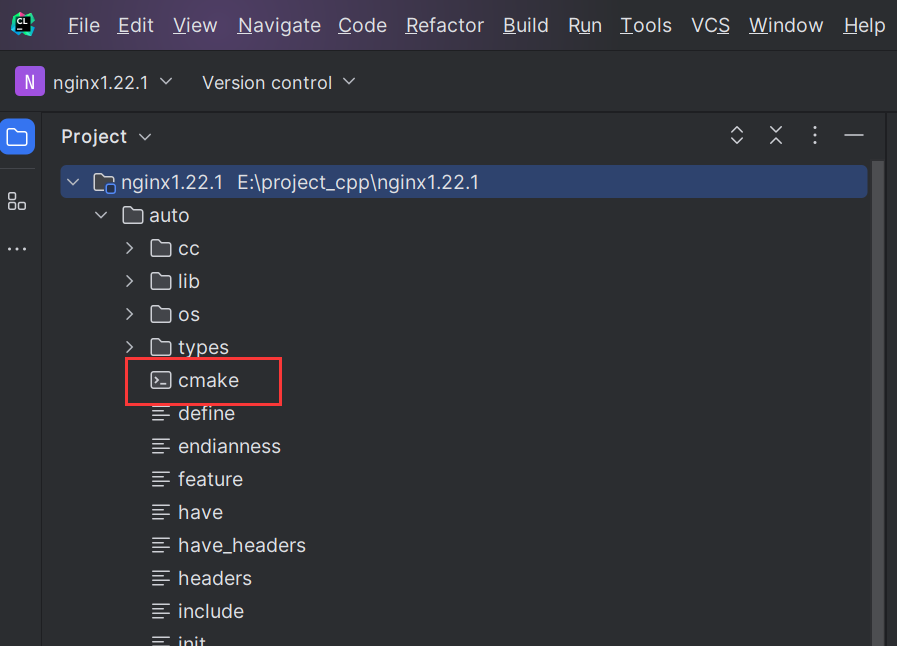Open the VCS menu
The width and height of the screenshot is (897, 646).
point(711,25)
